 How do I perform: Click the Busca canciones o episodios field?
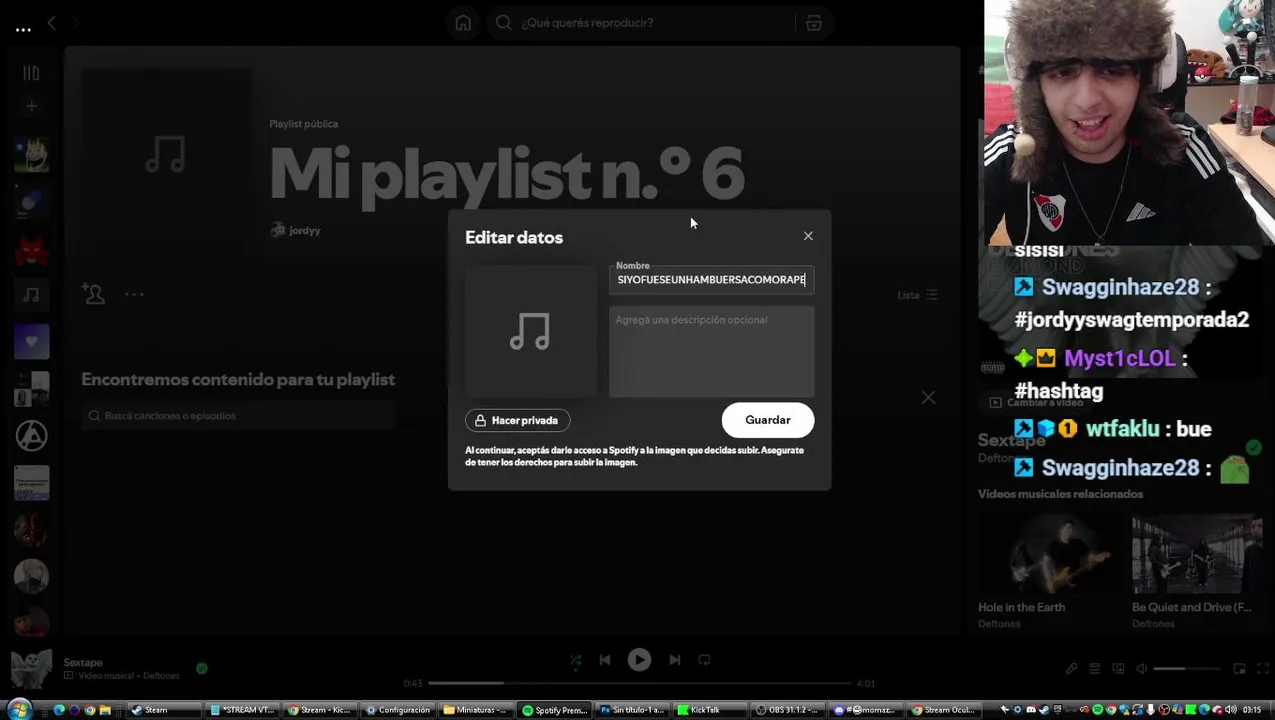238,416
